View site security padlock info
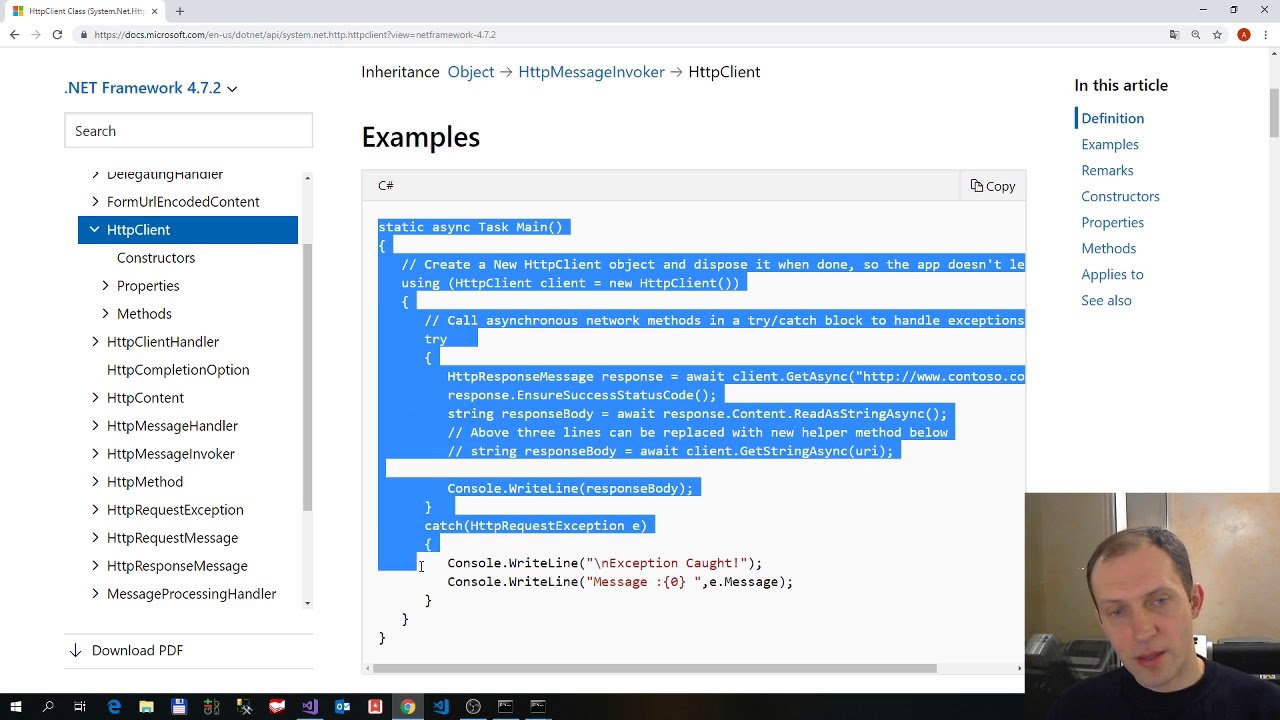1280x720 pixels. [x=84, y=35]
